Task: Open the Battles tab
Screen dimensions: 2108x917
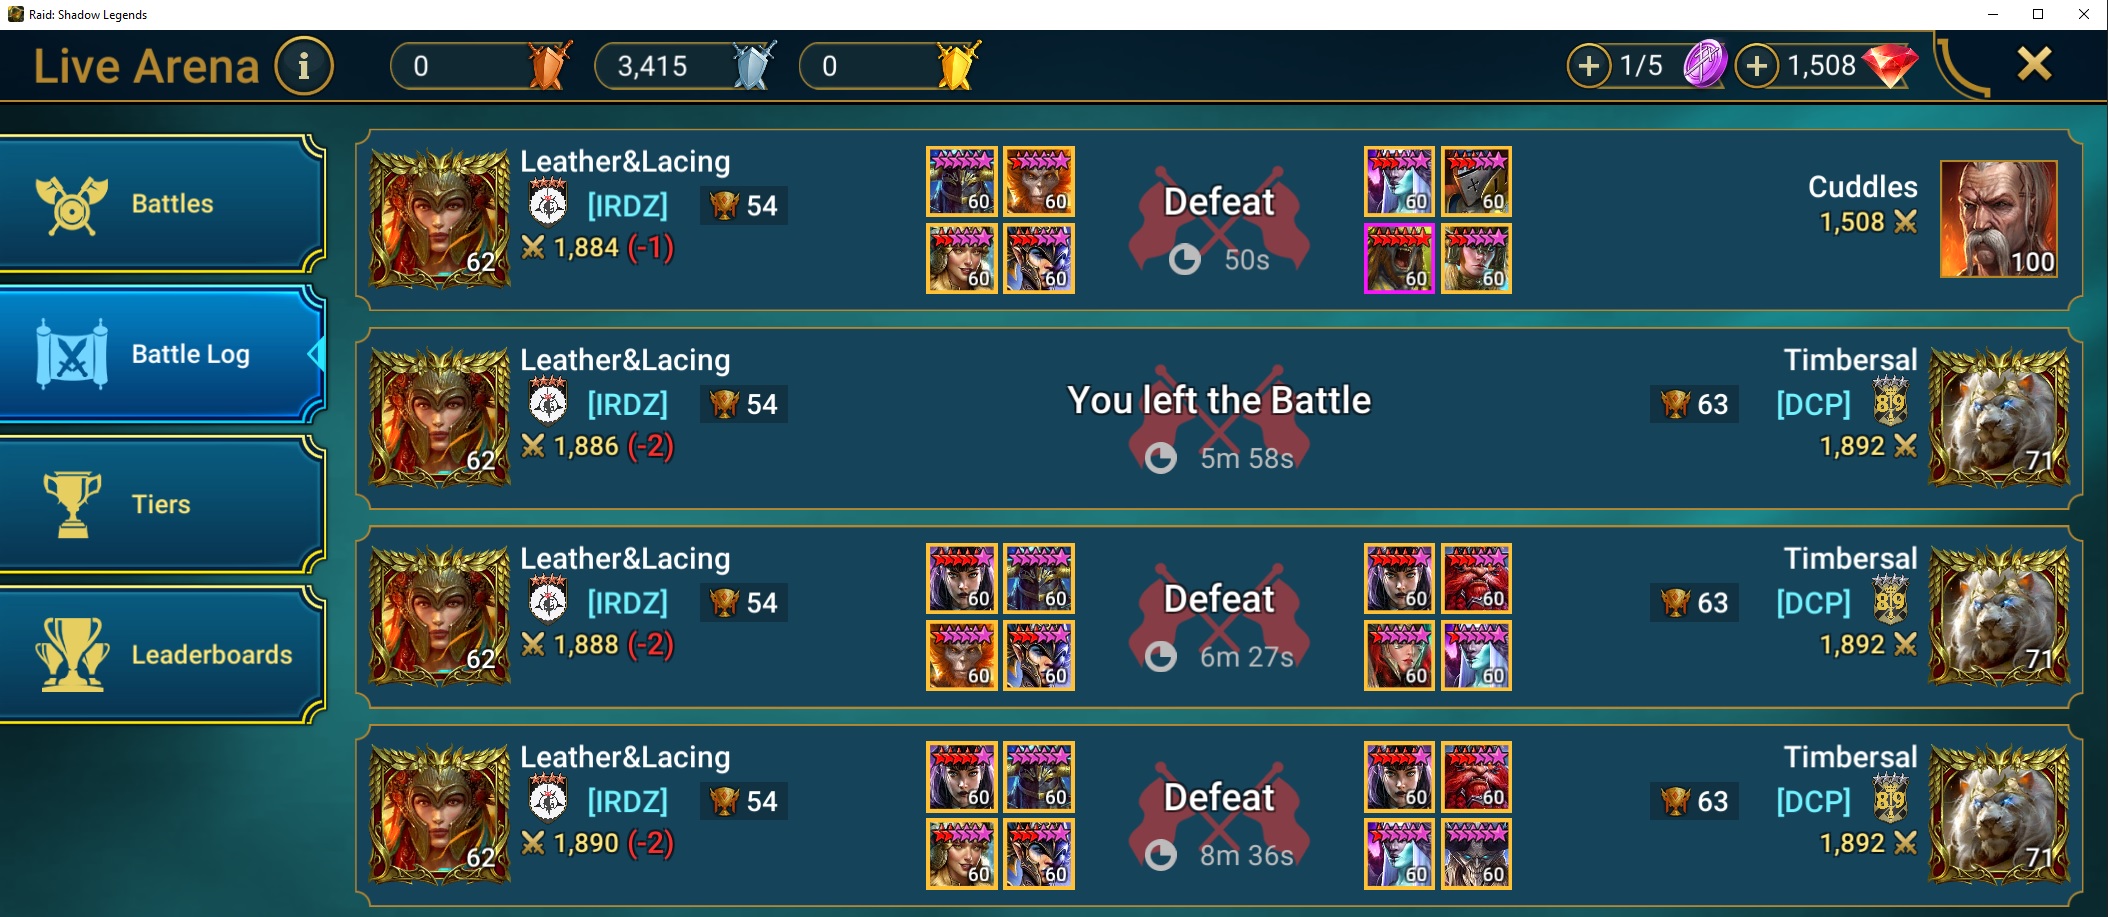Action: (162, 204)
